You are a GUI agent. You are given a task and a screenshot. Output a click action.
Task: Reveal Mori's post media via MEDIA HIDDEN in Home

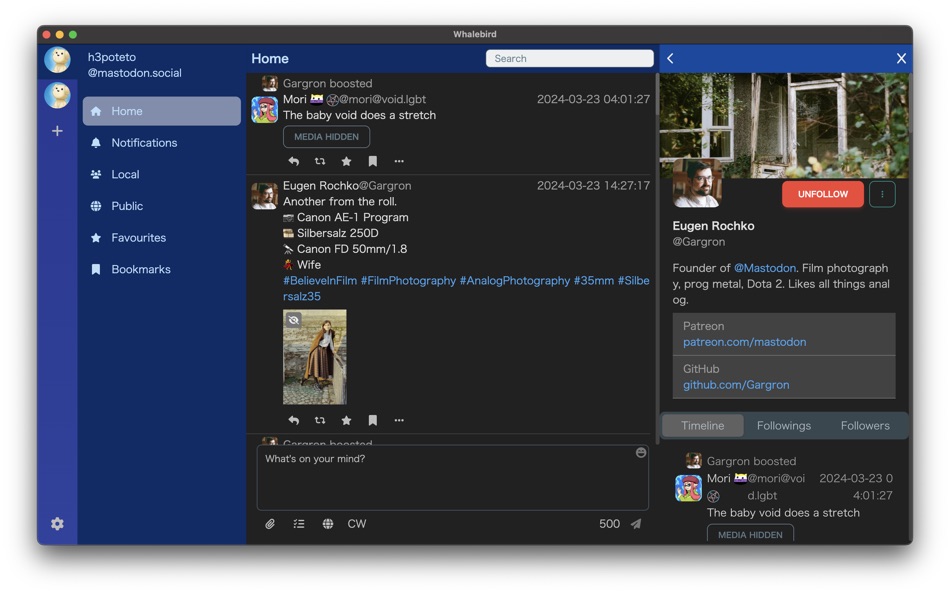coord(327,137)
